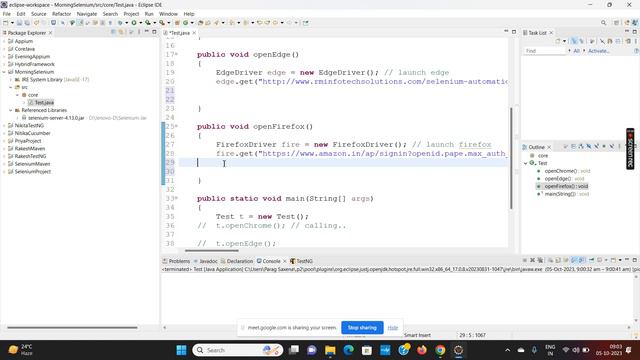Open the New Task dropdown arrow in Task List
The height and width of the screenshot is (360, 640).
coord(564,41)
